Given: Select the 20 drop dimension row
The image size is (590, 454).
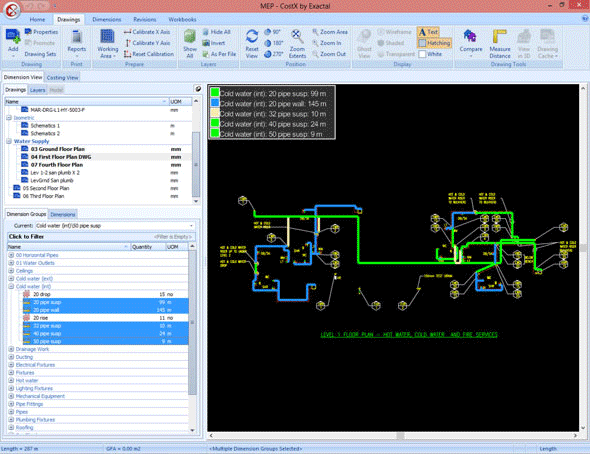Looking at the screenshot, I should (x=98, y=294).
